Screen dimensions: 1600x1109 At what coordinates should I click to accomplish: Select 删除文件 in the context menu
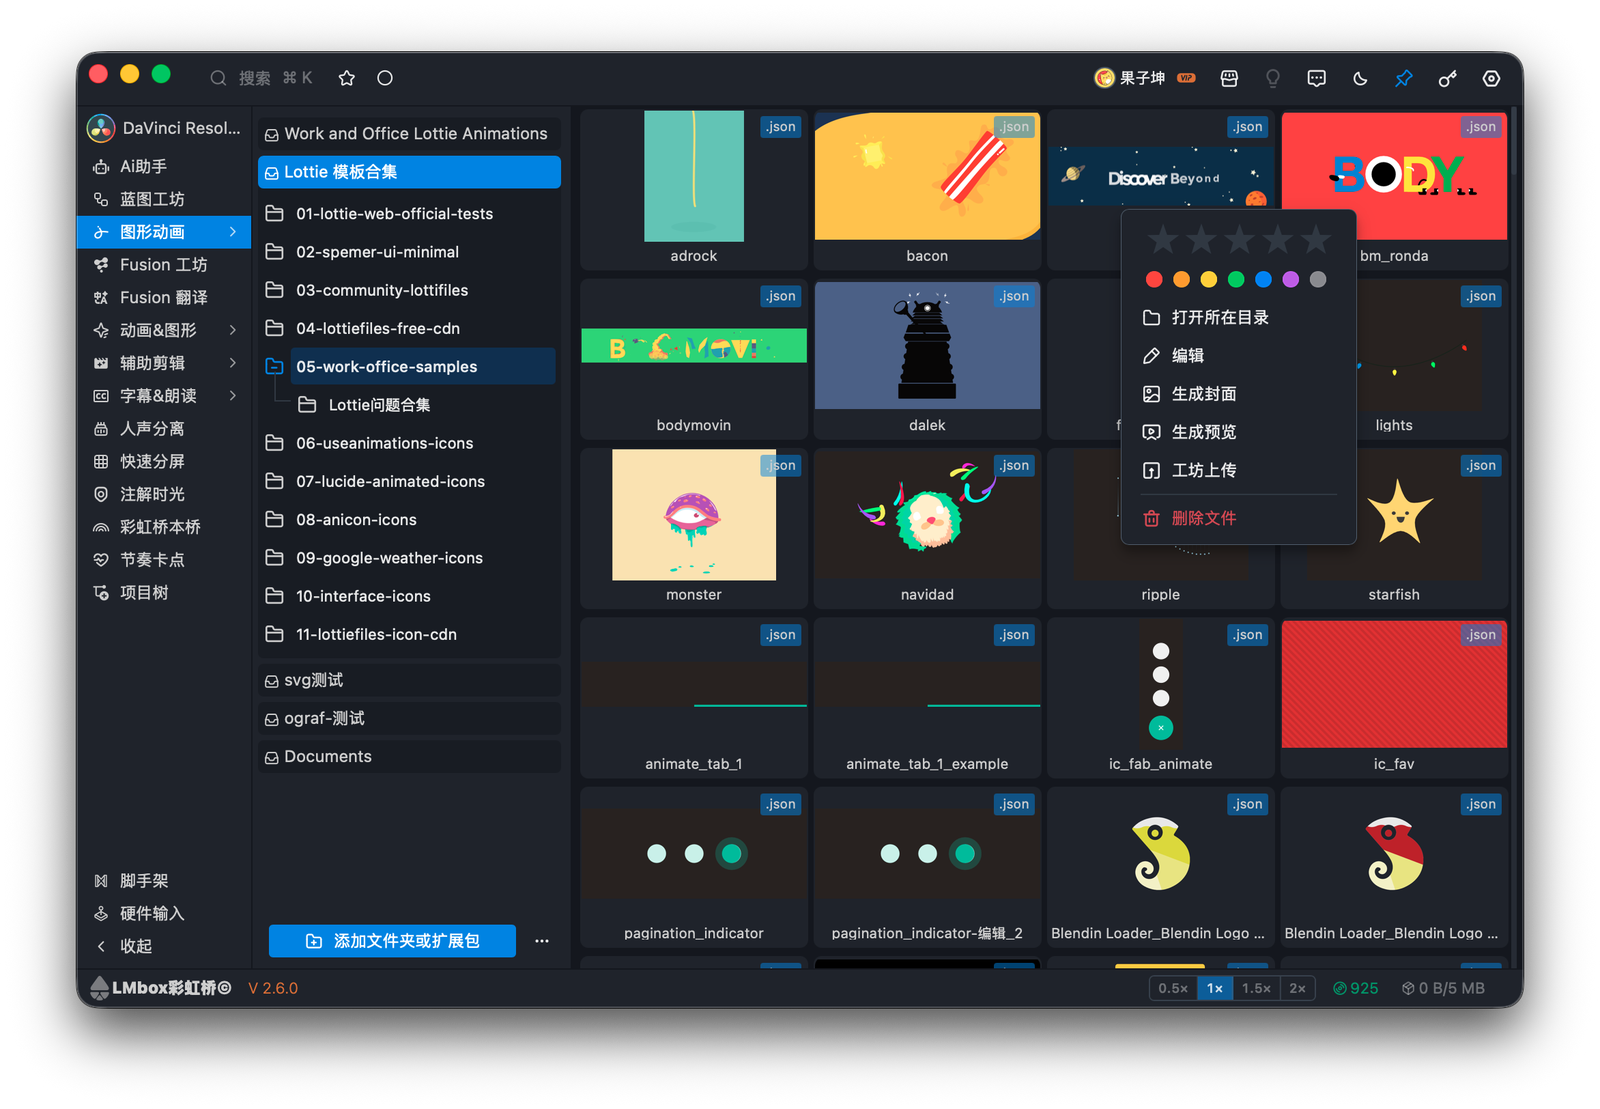coord(1238,518)
